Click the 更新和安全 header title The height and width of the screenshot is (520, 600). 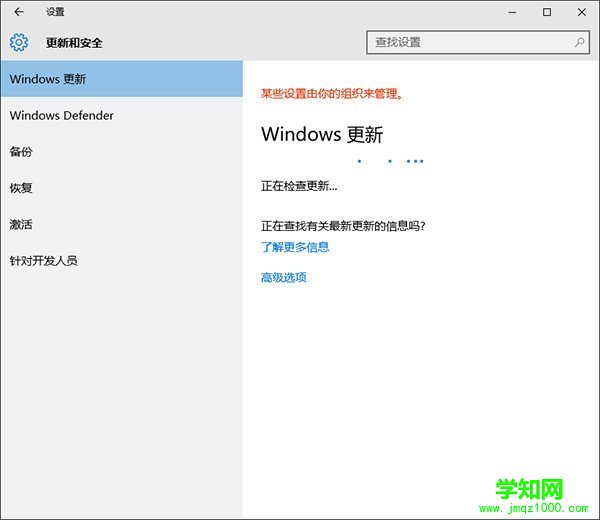(74, 42)
